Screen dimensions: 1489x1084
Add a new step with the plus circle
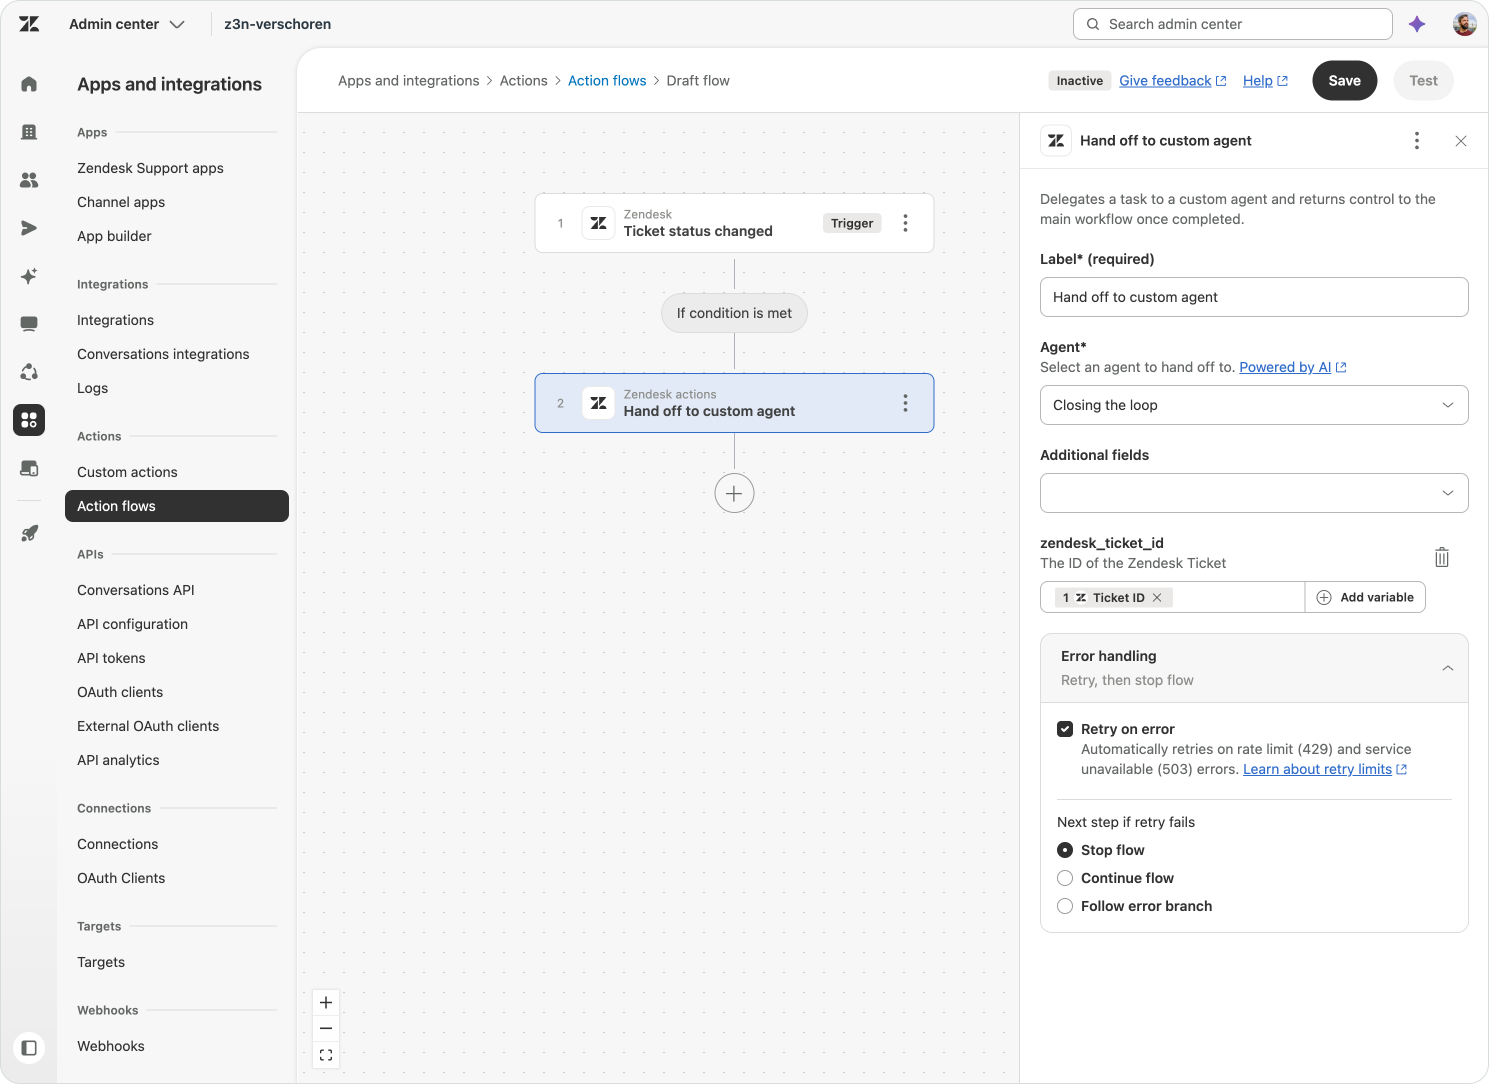point(734,493)
